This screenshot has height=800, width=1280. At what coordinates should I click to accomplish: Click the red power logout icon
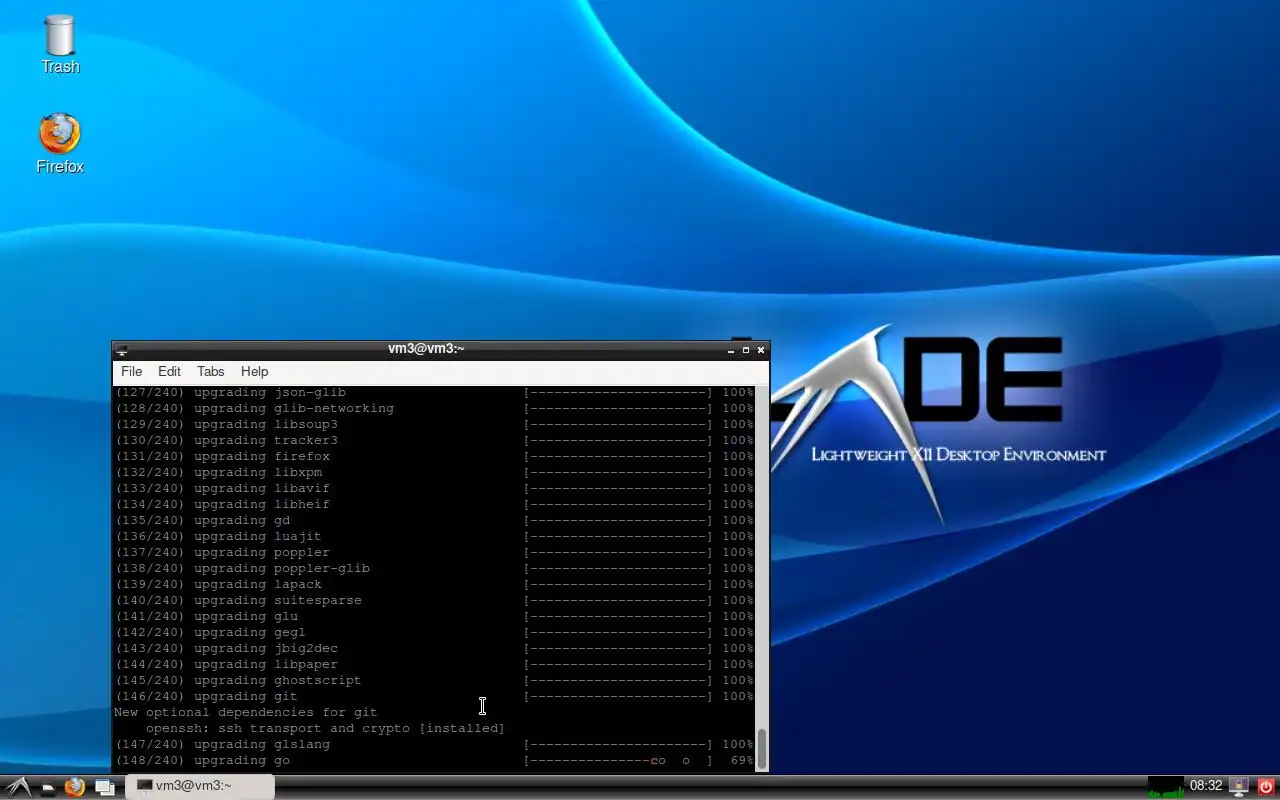(1266, 787)
